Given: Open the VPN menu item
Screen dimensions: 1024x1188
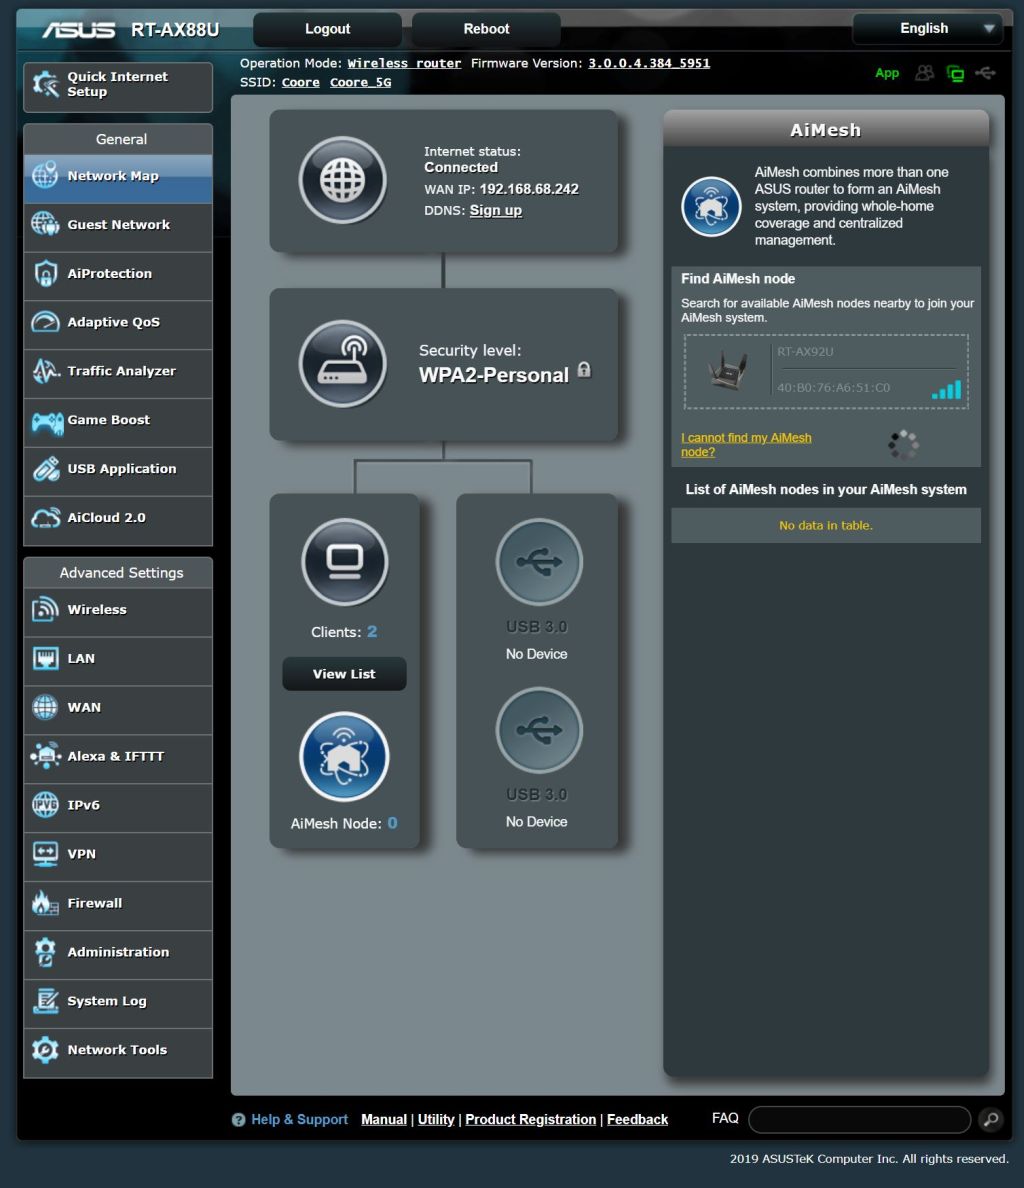Looking at the screenshot, I should tap(118, 857).
